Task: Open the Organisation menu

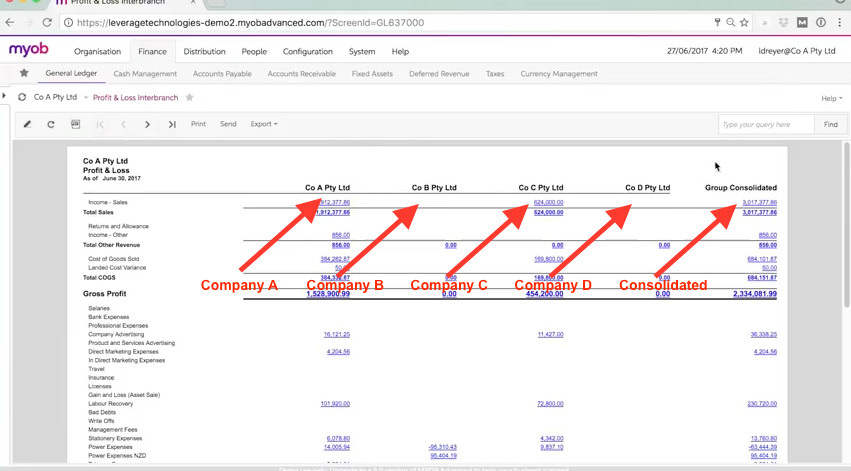Action: click(x=98, y=52)
